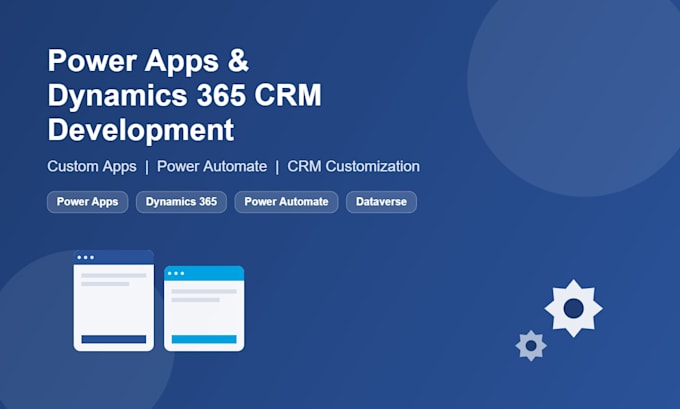Viewport: 680px width, 409px height.
Task: Click the "CRM Customization" subtitle text
Action: click(353, 167)
